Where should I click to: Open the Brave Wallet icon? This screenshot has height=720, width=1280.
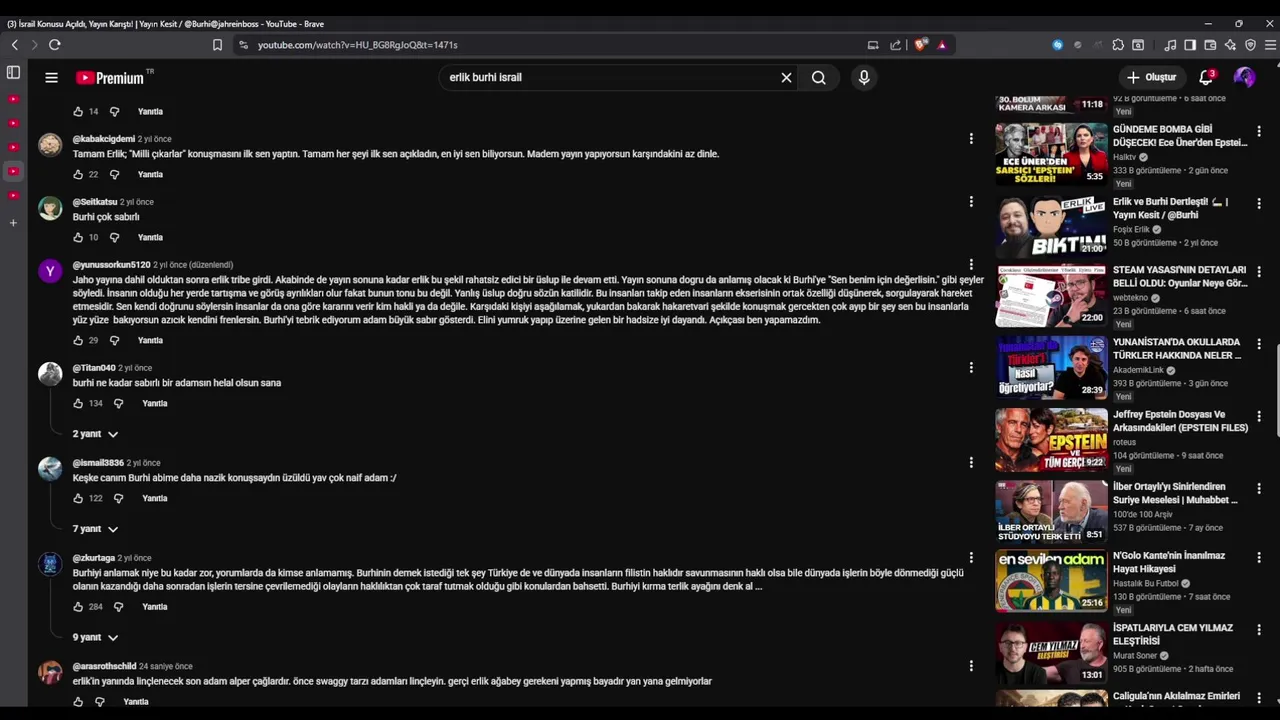[1210, 45]
